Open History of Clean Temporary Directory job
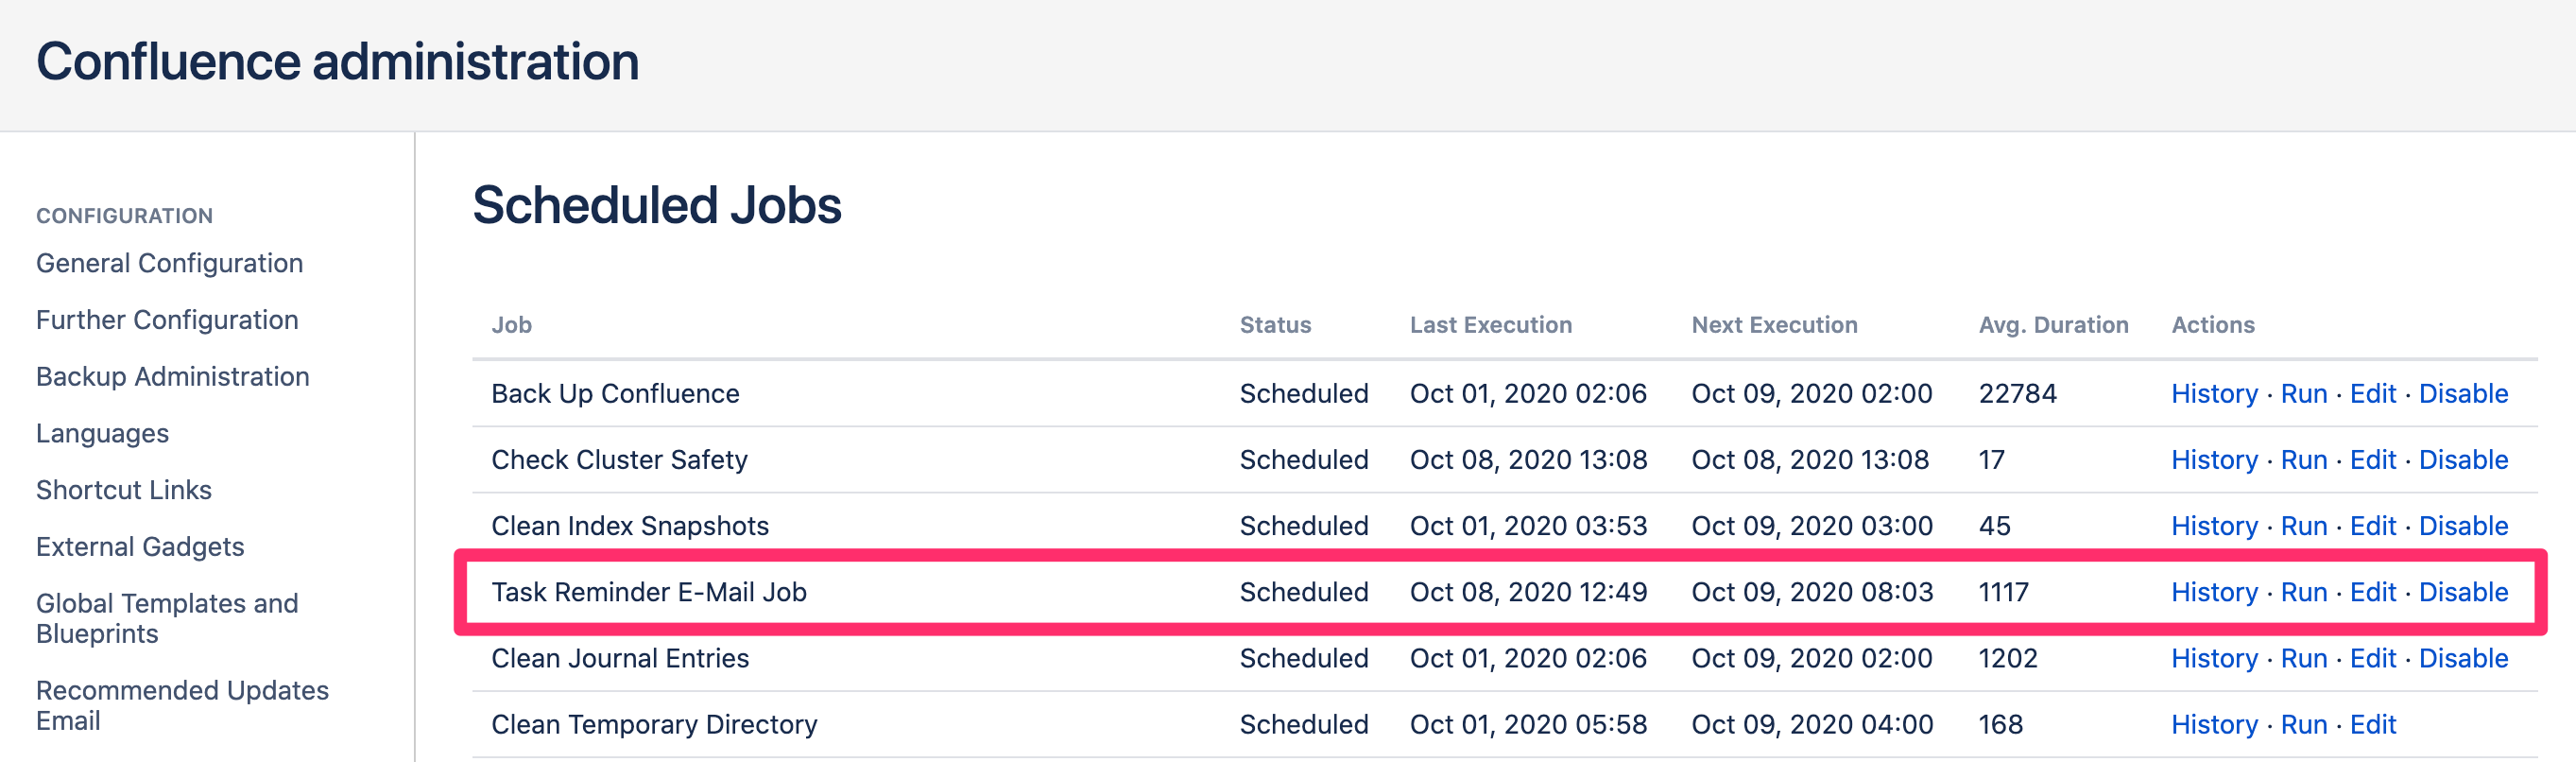This screenshot has width=2576, height=762. click(x=2215, y=724)
